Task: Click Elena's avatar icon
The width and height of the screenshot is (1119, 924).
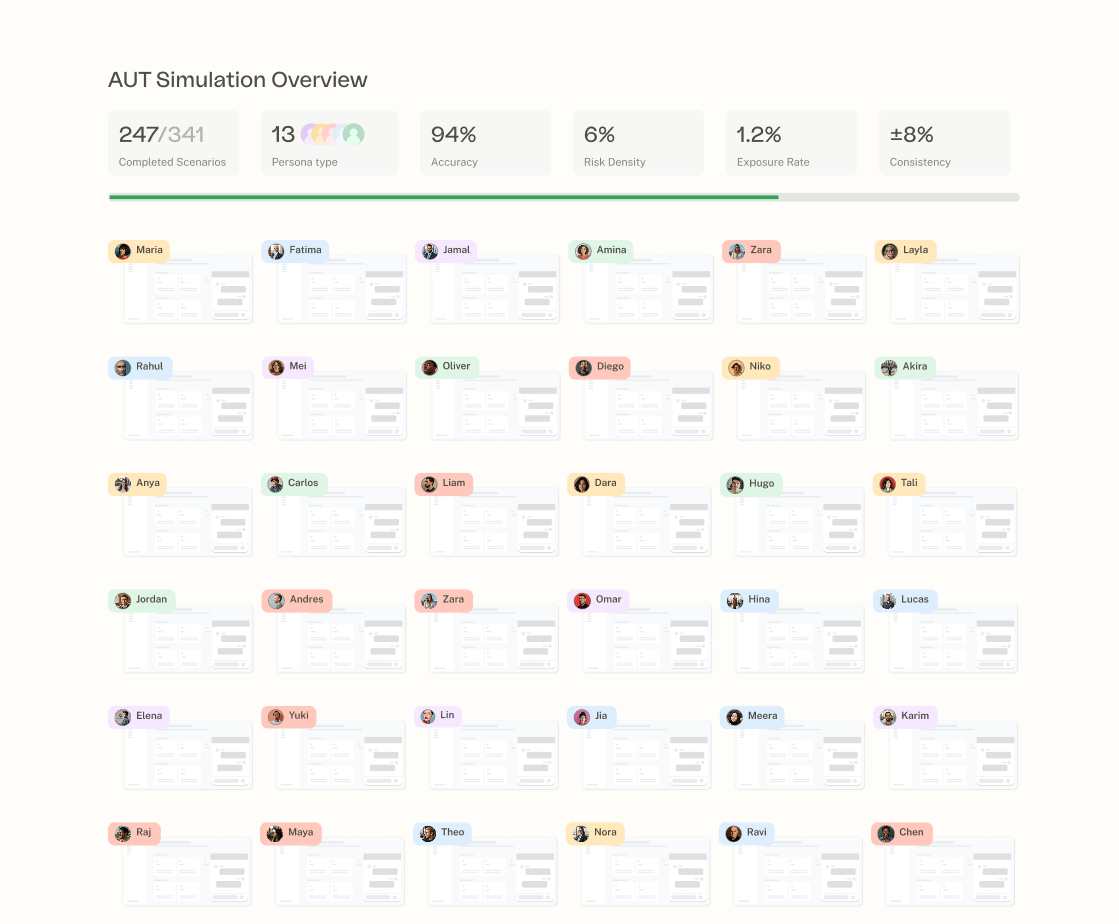Action: tap(123, 717)
